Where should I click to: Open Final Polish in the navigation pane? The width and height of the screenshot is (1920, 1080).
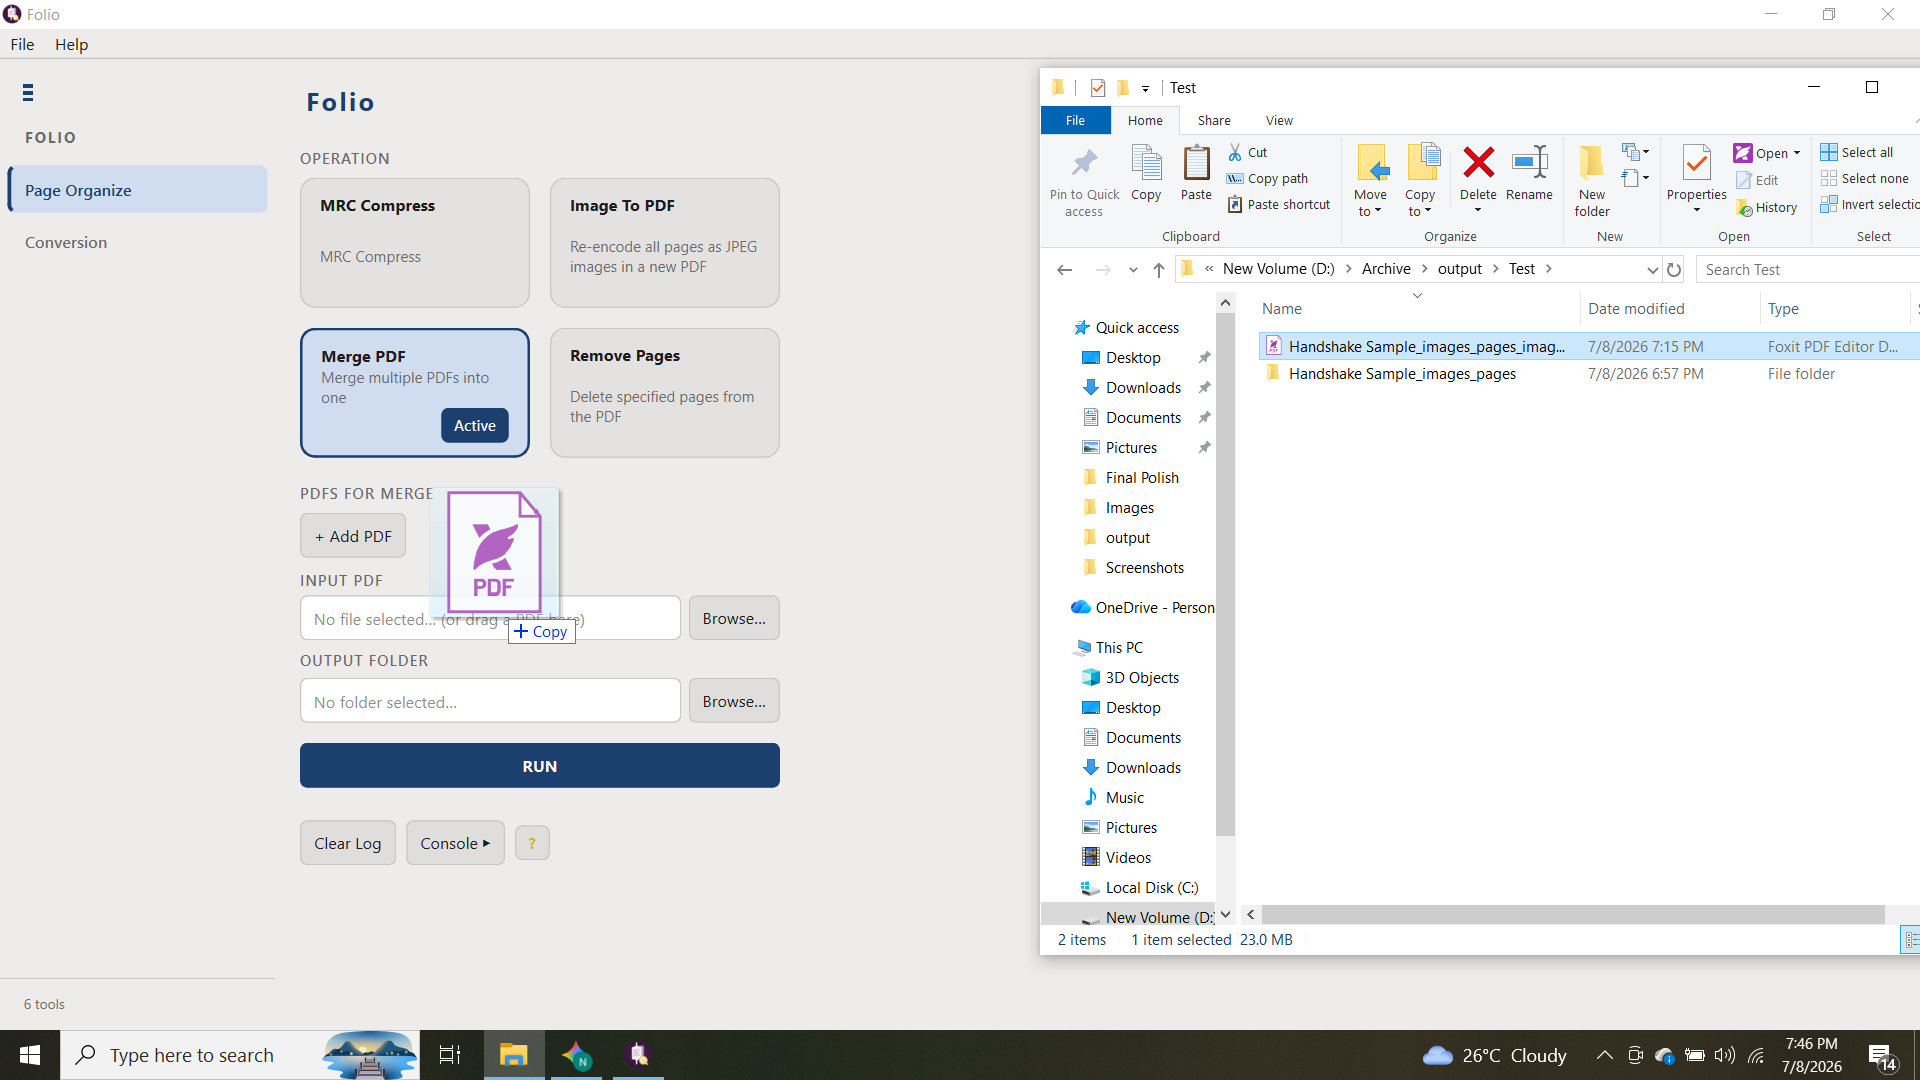coord(1142,478)
